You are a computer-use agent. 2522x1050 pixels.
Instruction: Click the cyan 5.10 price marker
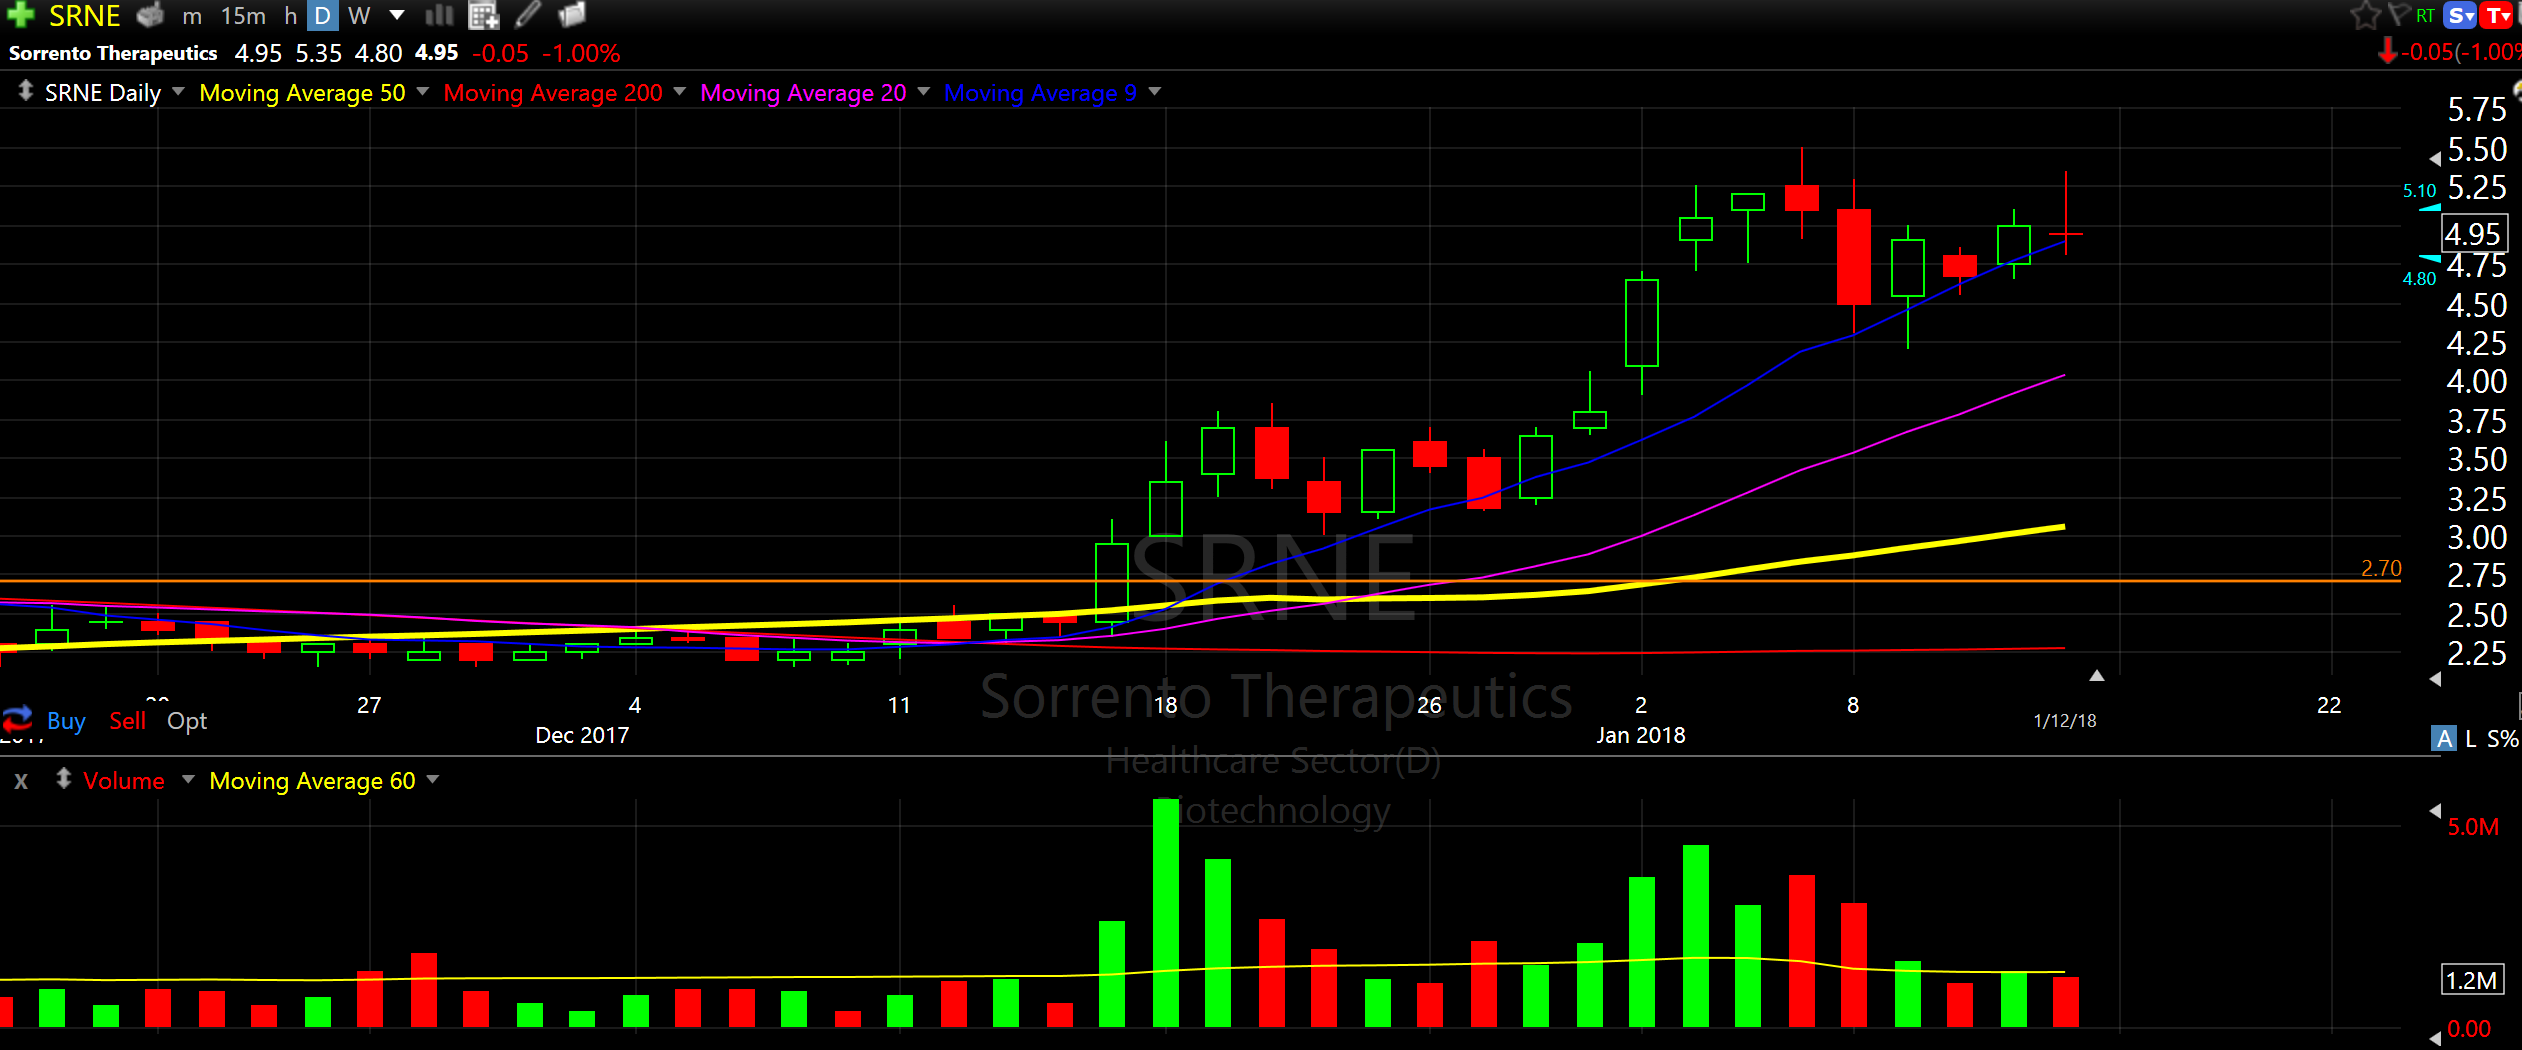[x=2420, y=191]
